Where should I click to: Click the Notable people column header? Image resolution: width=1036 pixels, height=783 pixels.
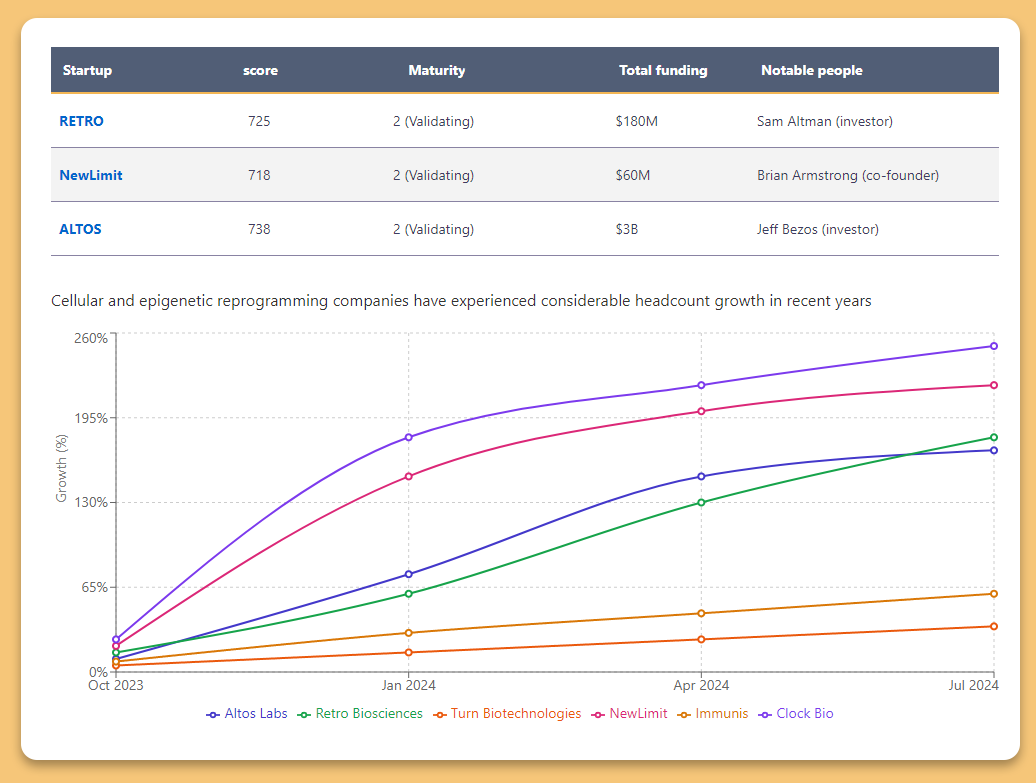point(811,70)
